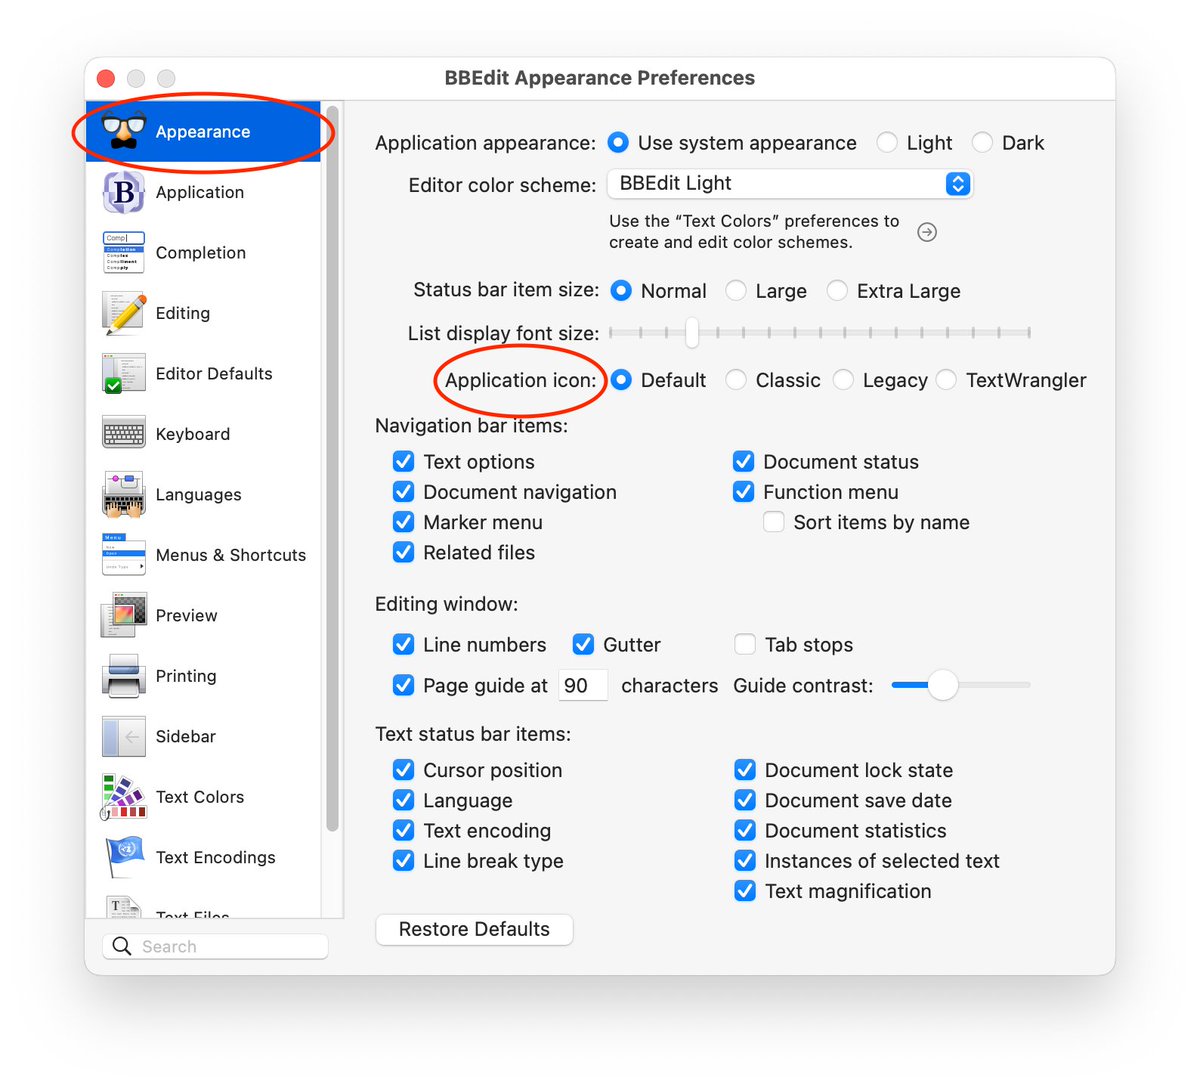This screenshot has width=1200, height=1087.
Task: Select Languages in the sidebar list
Action: [x=204, y=495]
